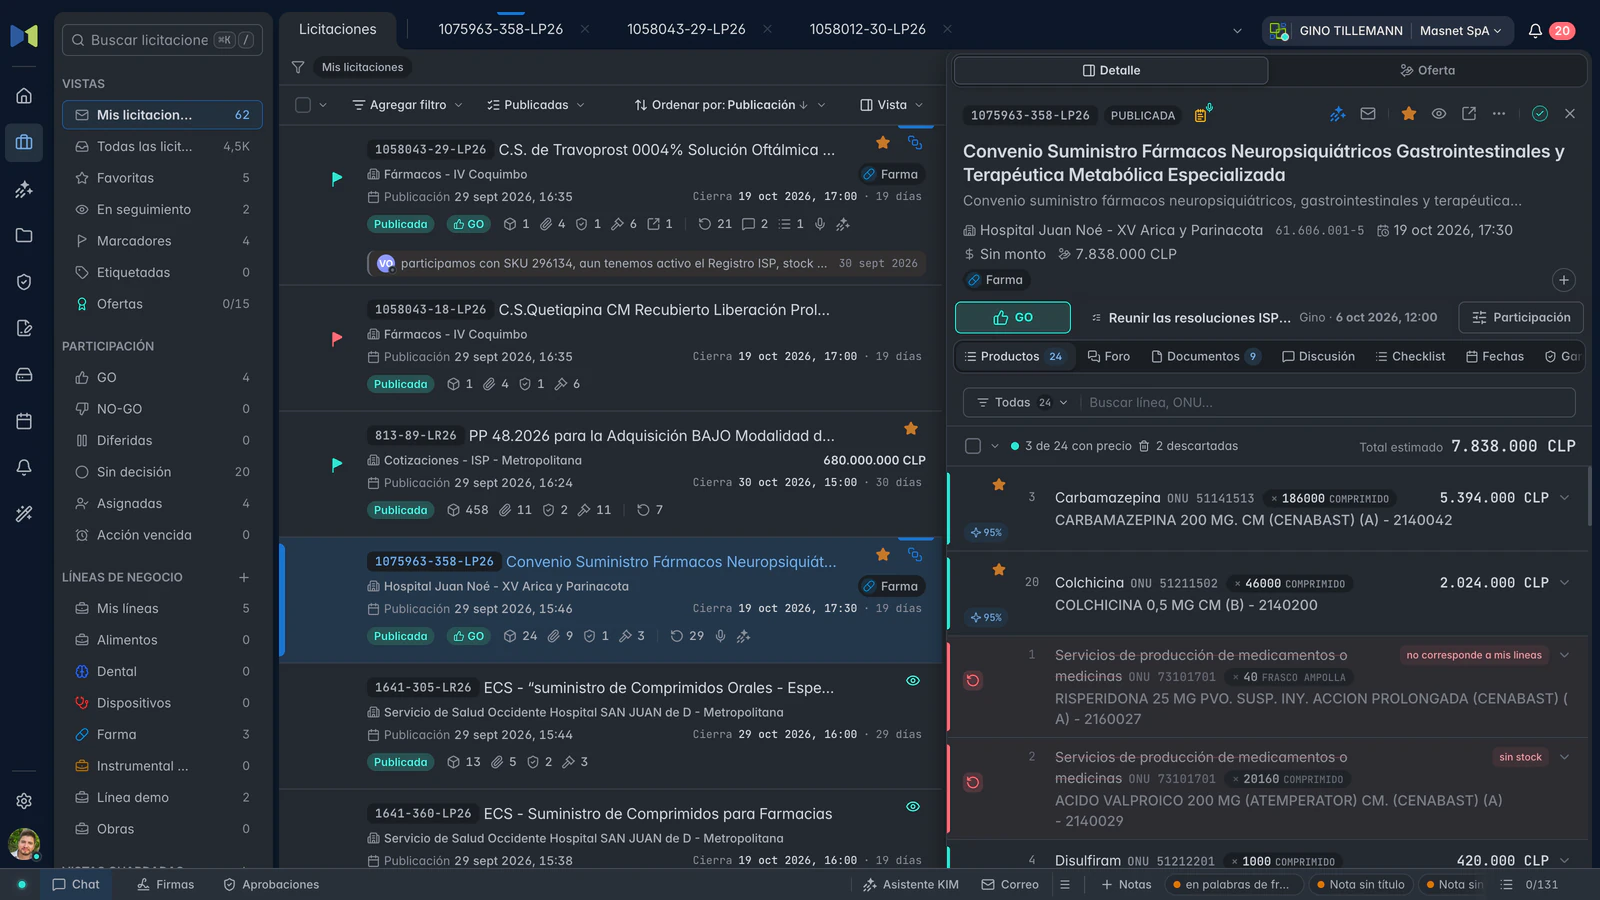Open the three-dots more menu in detail header
The image size is (1600, 900).
(x=1499, y=114)
